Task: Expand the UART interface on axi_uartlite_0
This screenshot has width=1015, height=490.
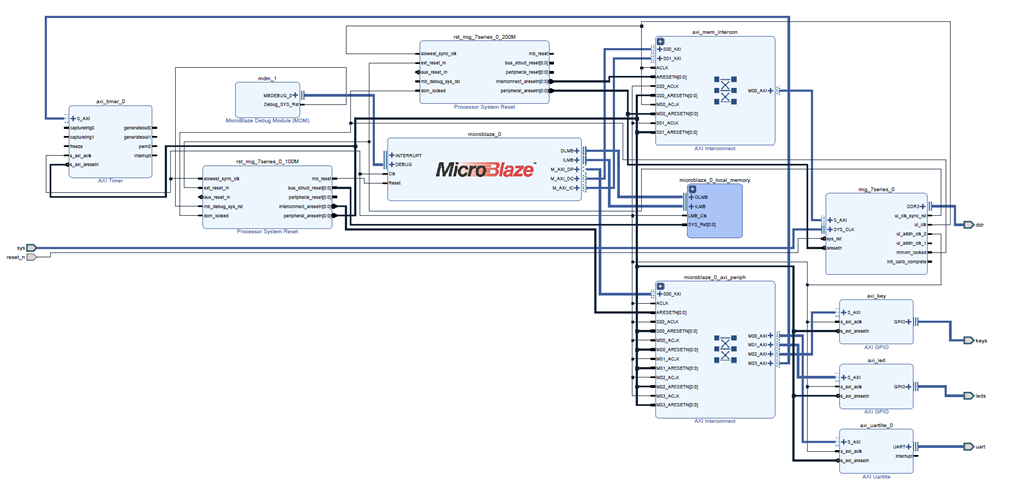Action: tap(909, 447)
